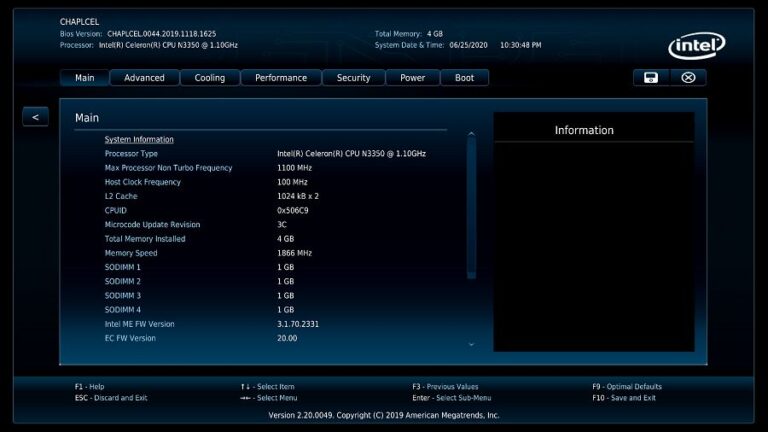
Task: Open the Boot tab
Action: (464, 78)
